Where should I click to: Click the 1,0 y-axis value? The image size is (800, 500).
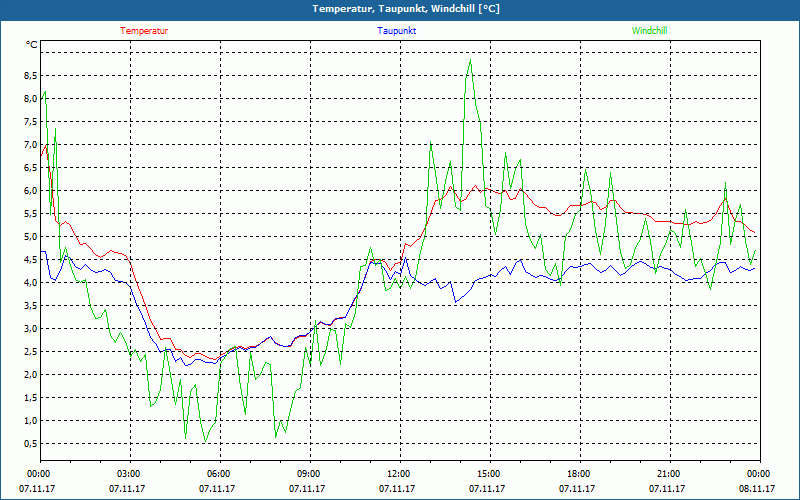click(x=31, y=420)
